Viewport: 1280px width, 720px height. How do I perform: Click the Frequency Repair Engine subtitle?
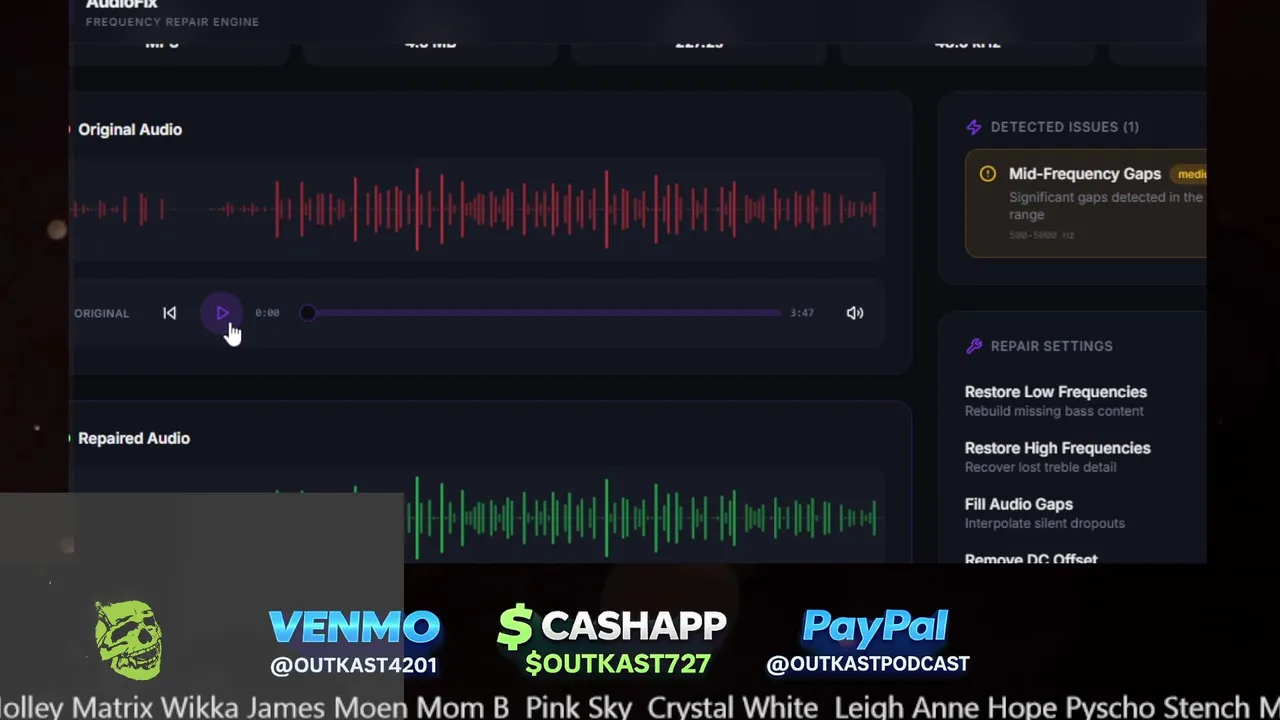(172, 22)
